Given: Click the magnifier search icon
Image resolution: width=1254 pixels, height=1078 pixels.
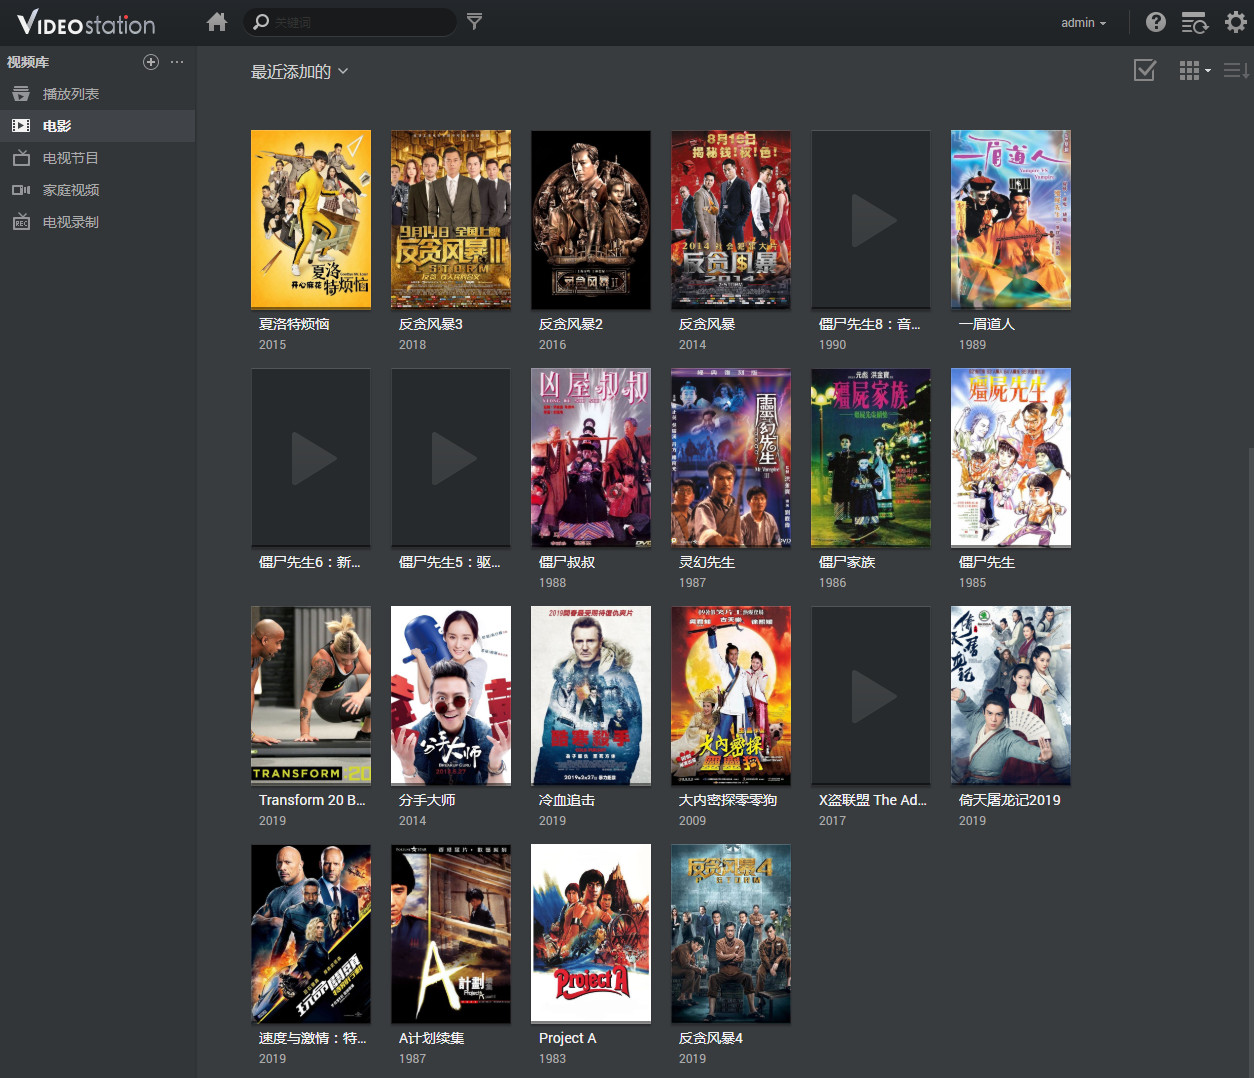Looking at the screenshot, I should point(261,22).
